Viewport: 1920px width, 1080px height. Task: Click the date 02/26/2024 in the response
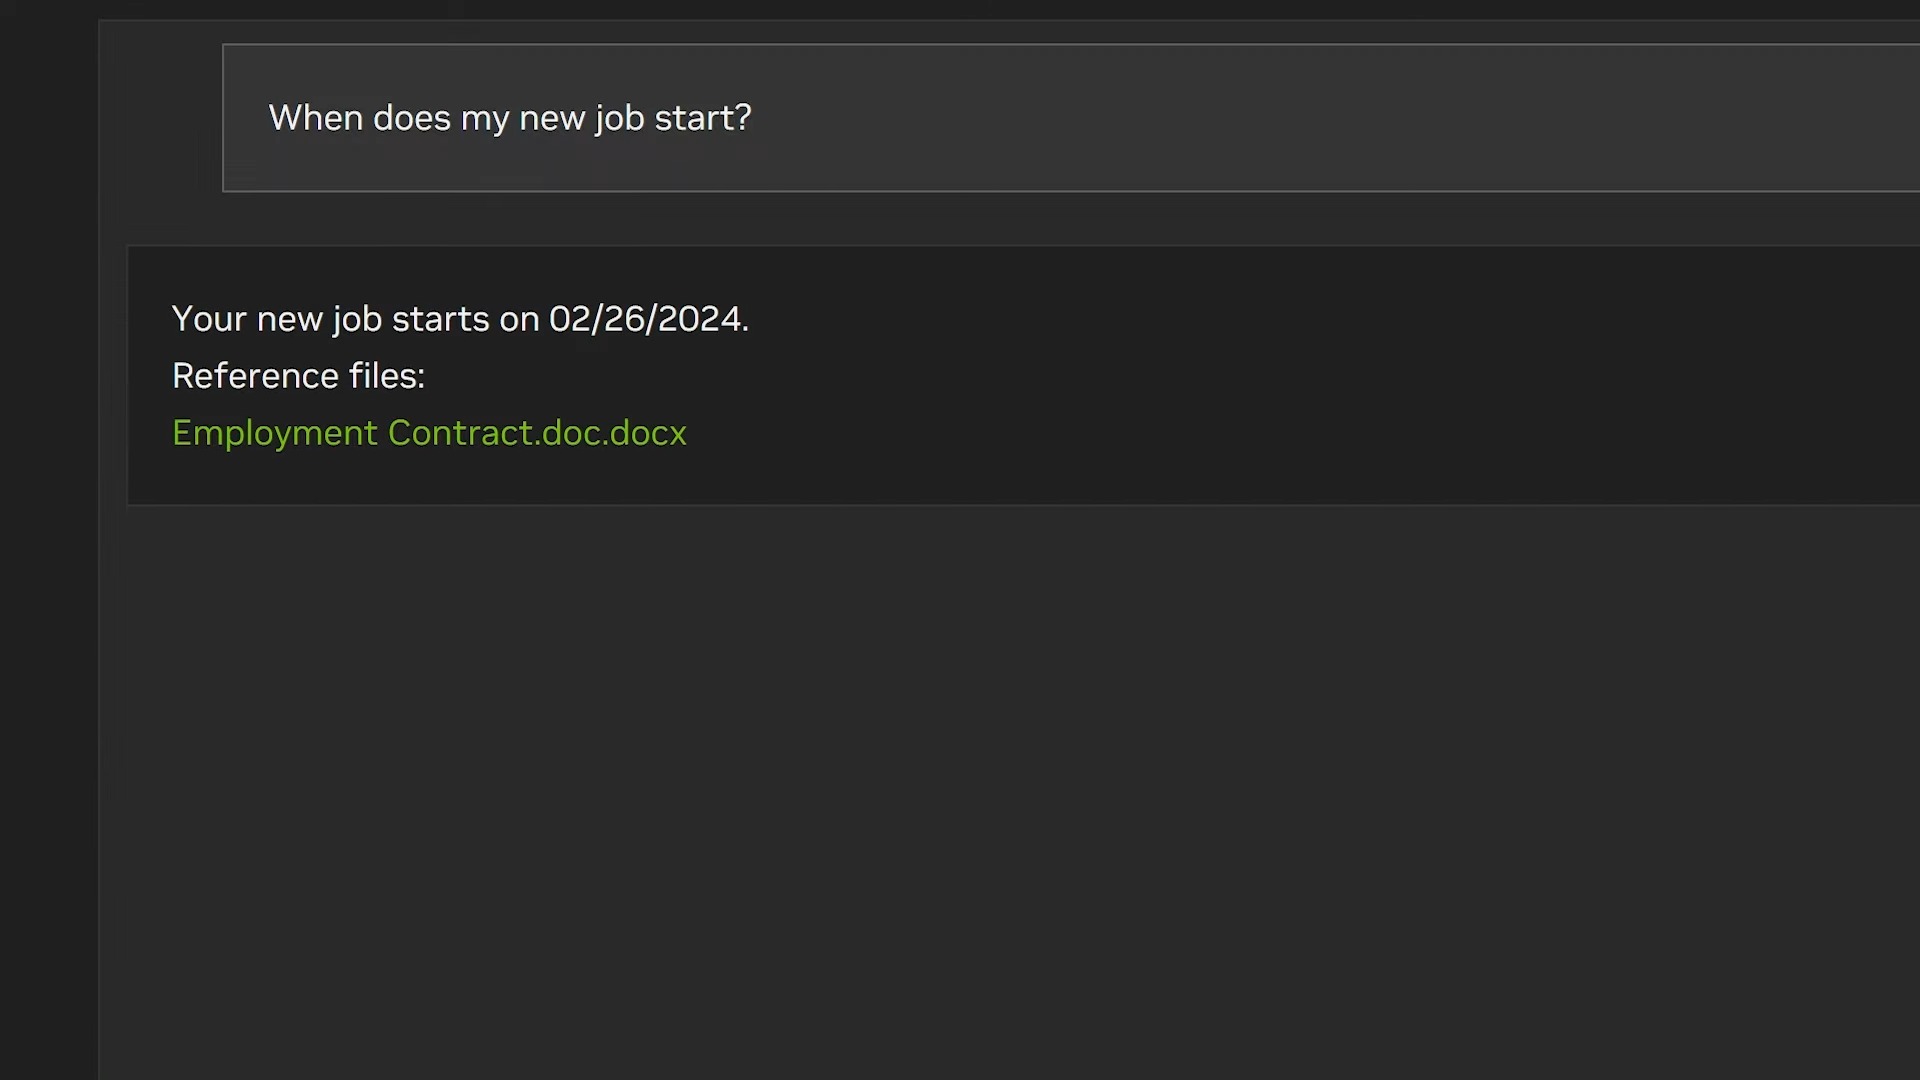point(646,319)
